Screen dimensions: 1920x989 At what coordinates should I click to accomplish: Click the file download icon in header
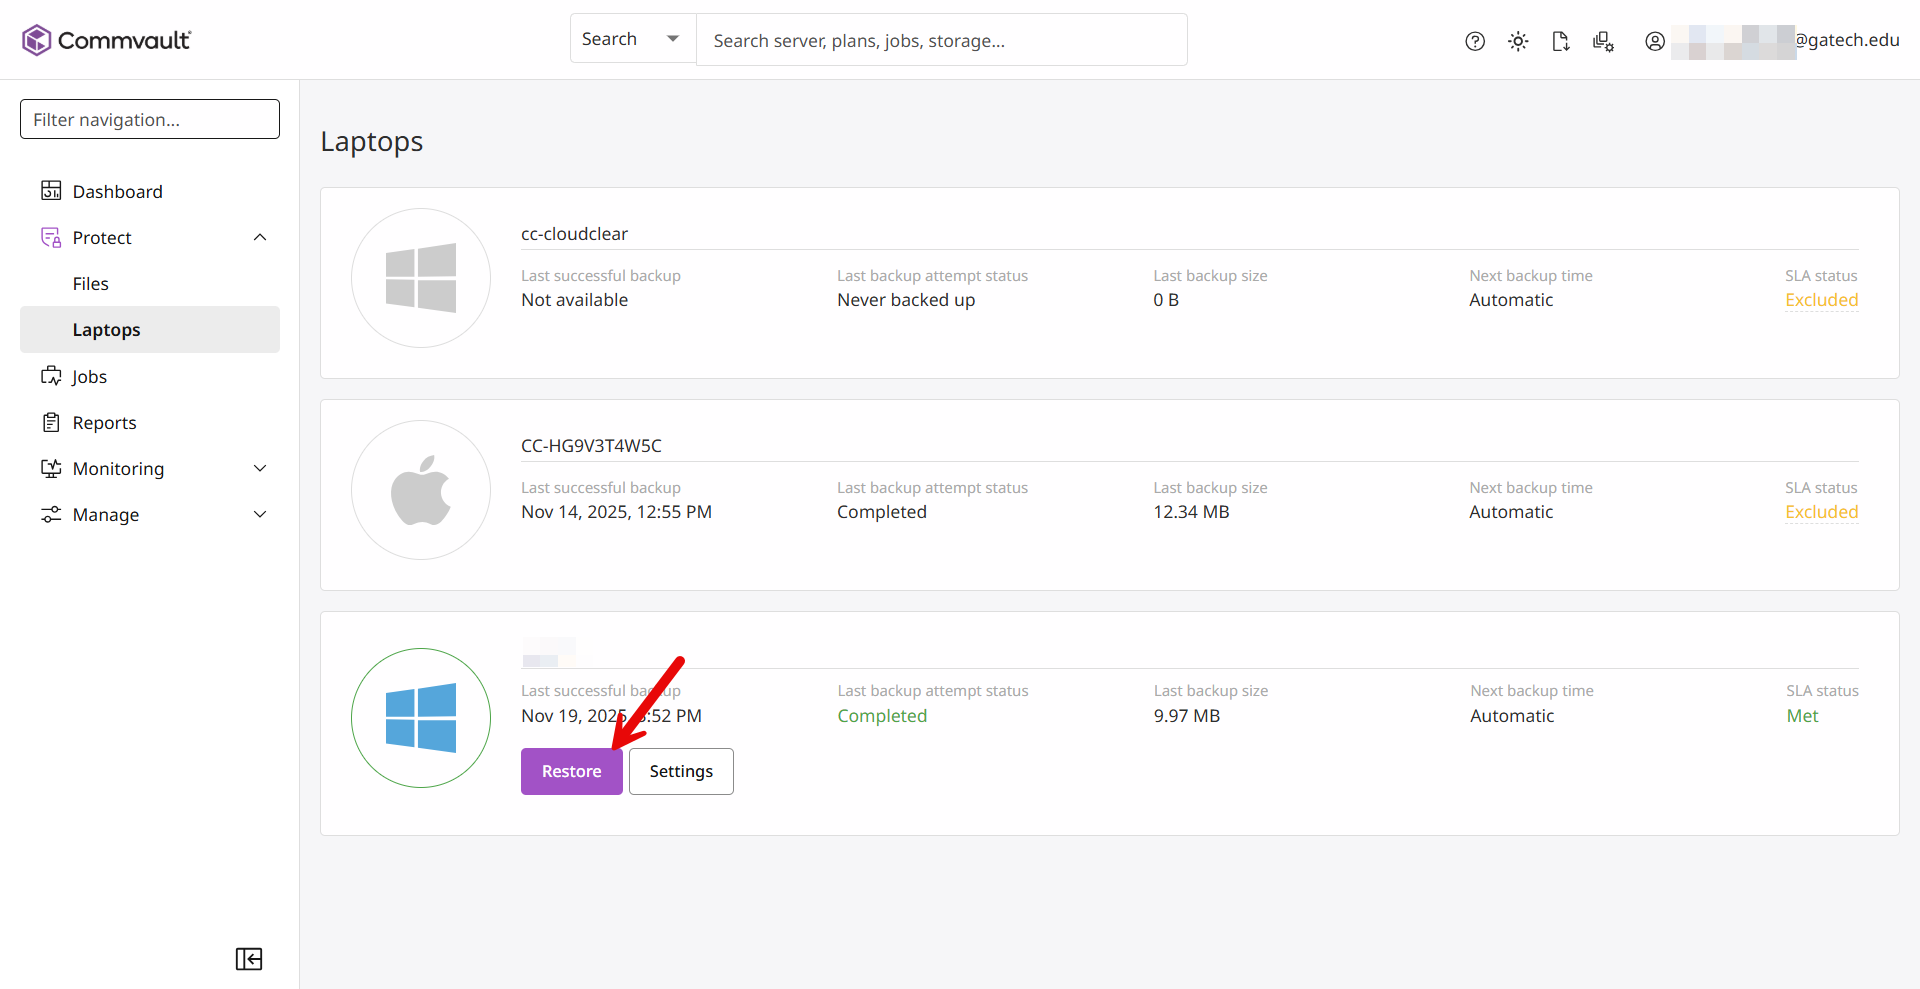coord(1560,41)
